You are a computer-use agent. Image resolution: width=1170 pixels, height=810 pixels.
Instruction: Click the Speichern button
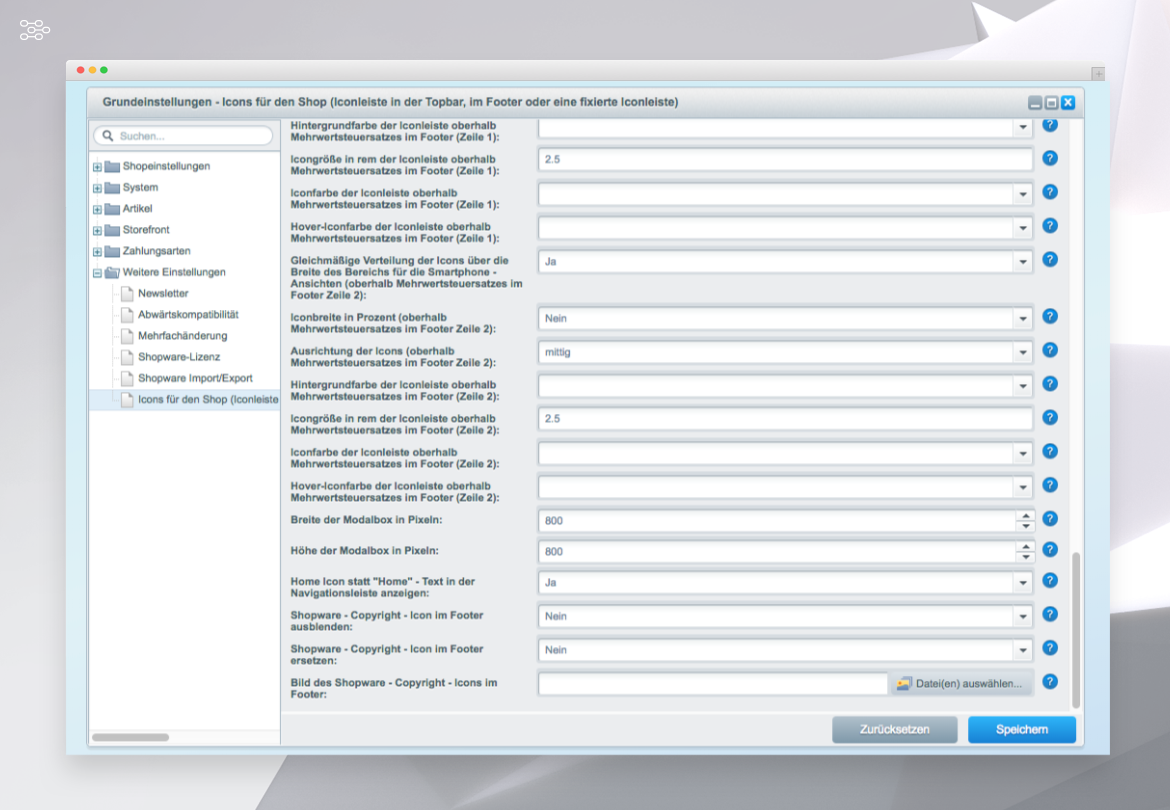point(1022,729)
